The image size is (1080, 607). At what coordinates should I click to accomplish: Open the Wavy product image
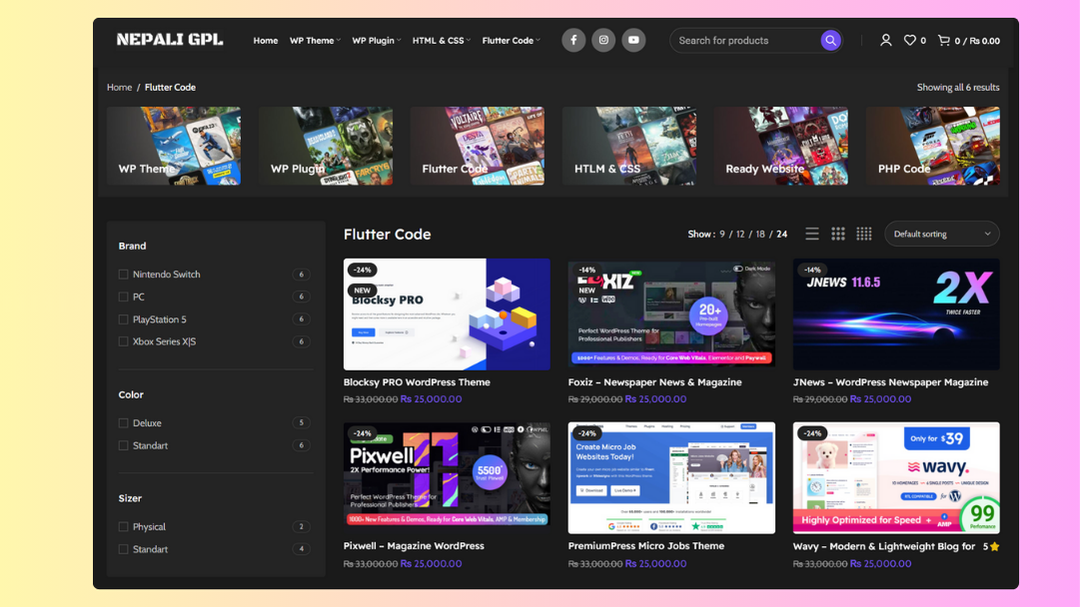click(896, 477)
